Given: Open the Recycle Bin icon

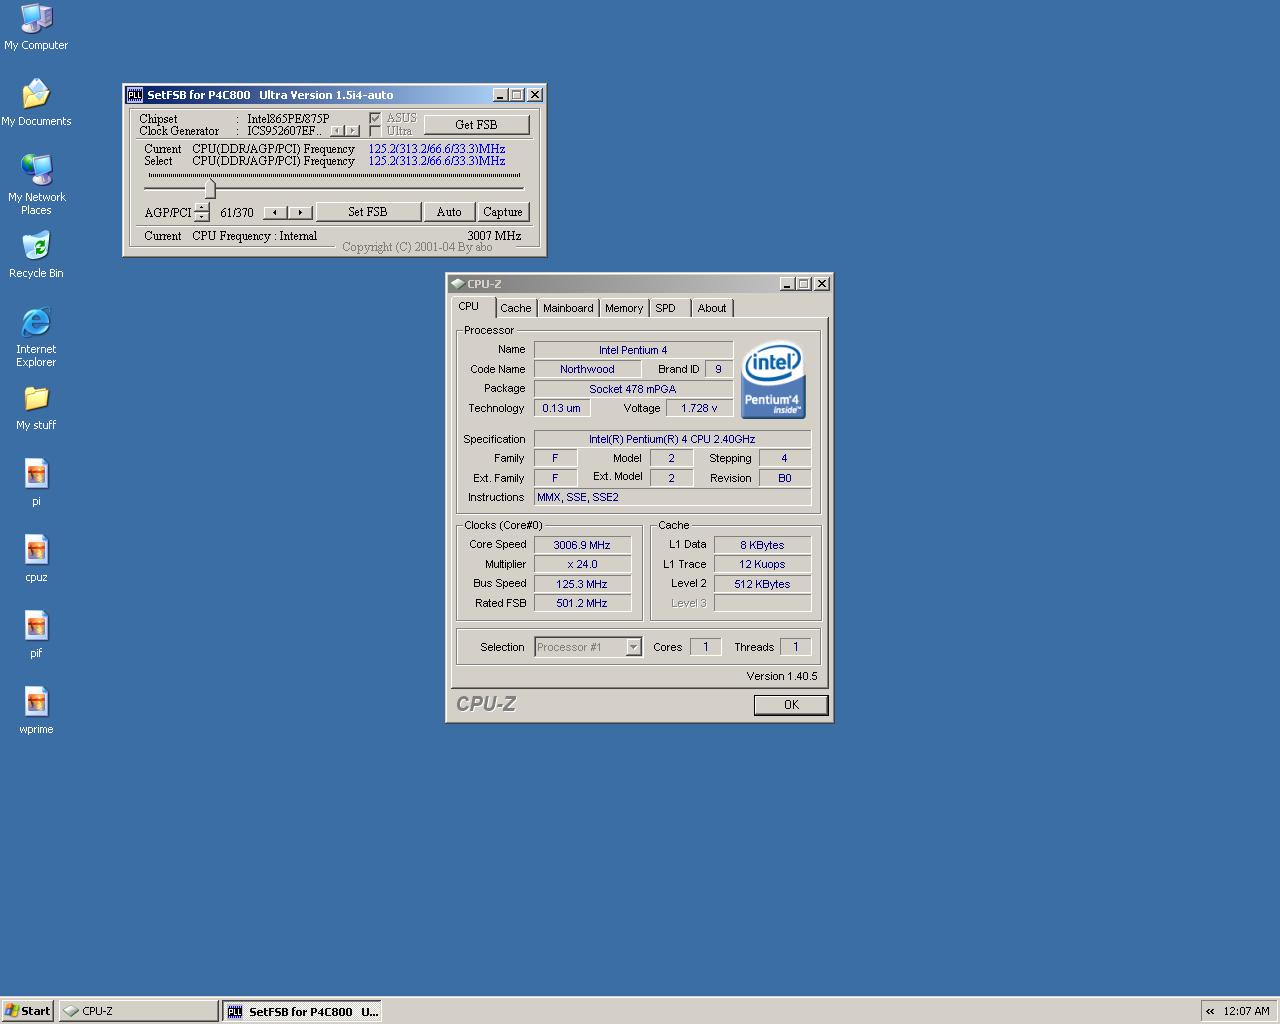Looking at the screenshot, I should point(36,255).
